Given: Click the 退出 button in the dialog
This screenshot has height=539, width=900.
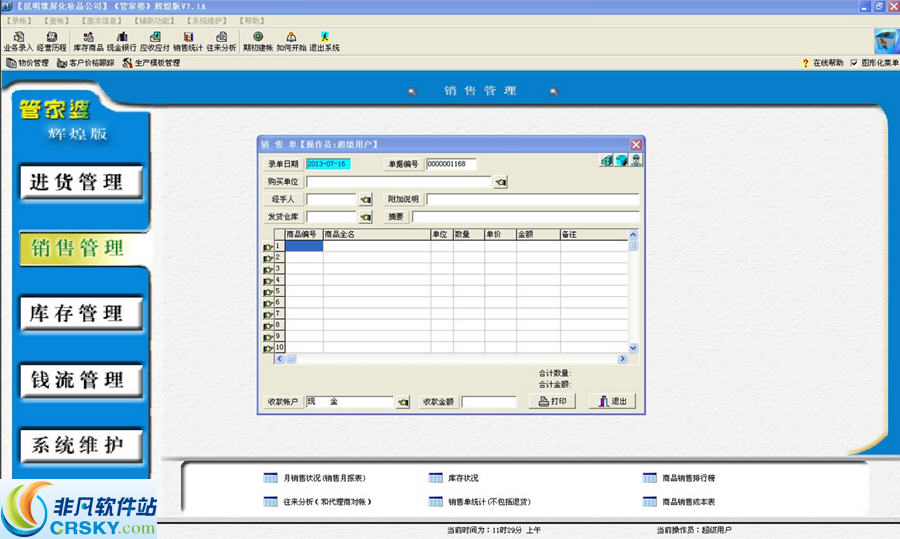Looking at the screenshot, I should pyautogui.click(x=612, y=401).
